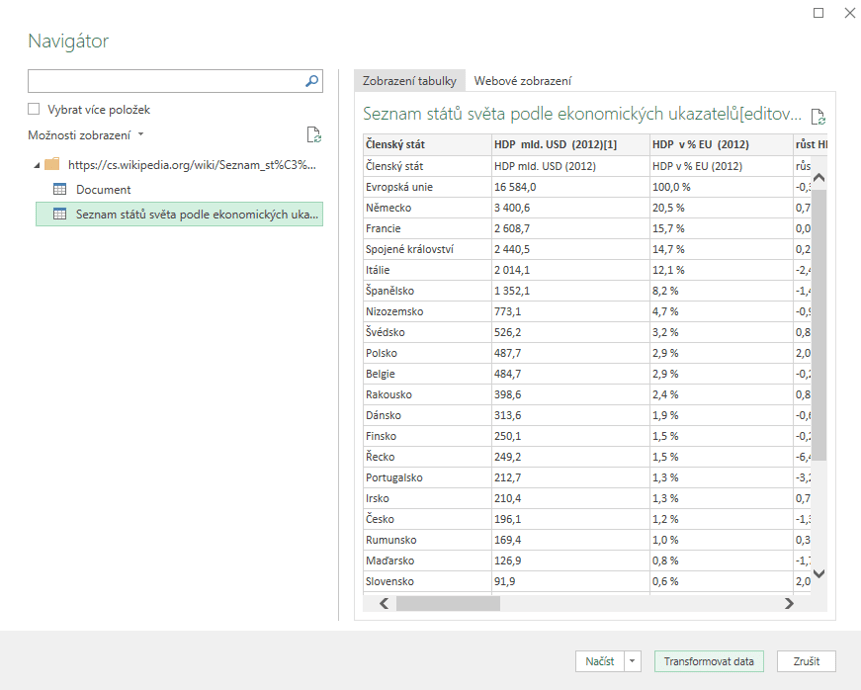Click the refresh icon beside display options
861x690 pixels.
[x=314, y=135]
